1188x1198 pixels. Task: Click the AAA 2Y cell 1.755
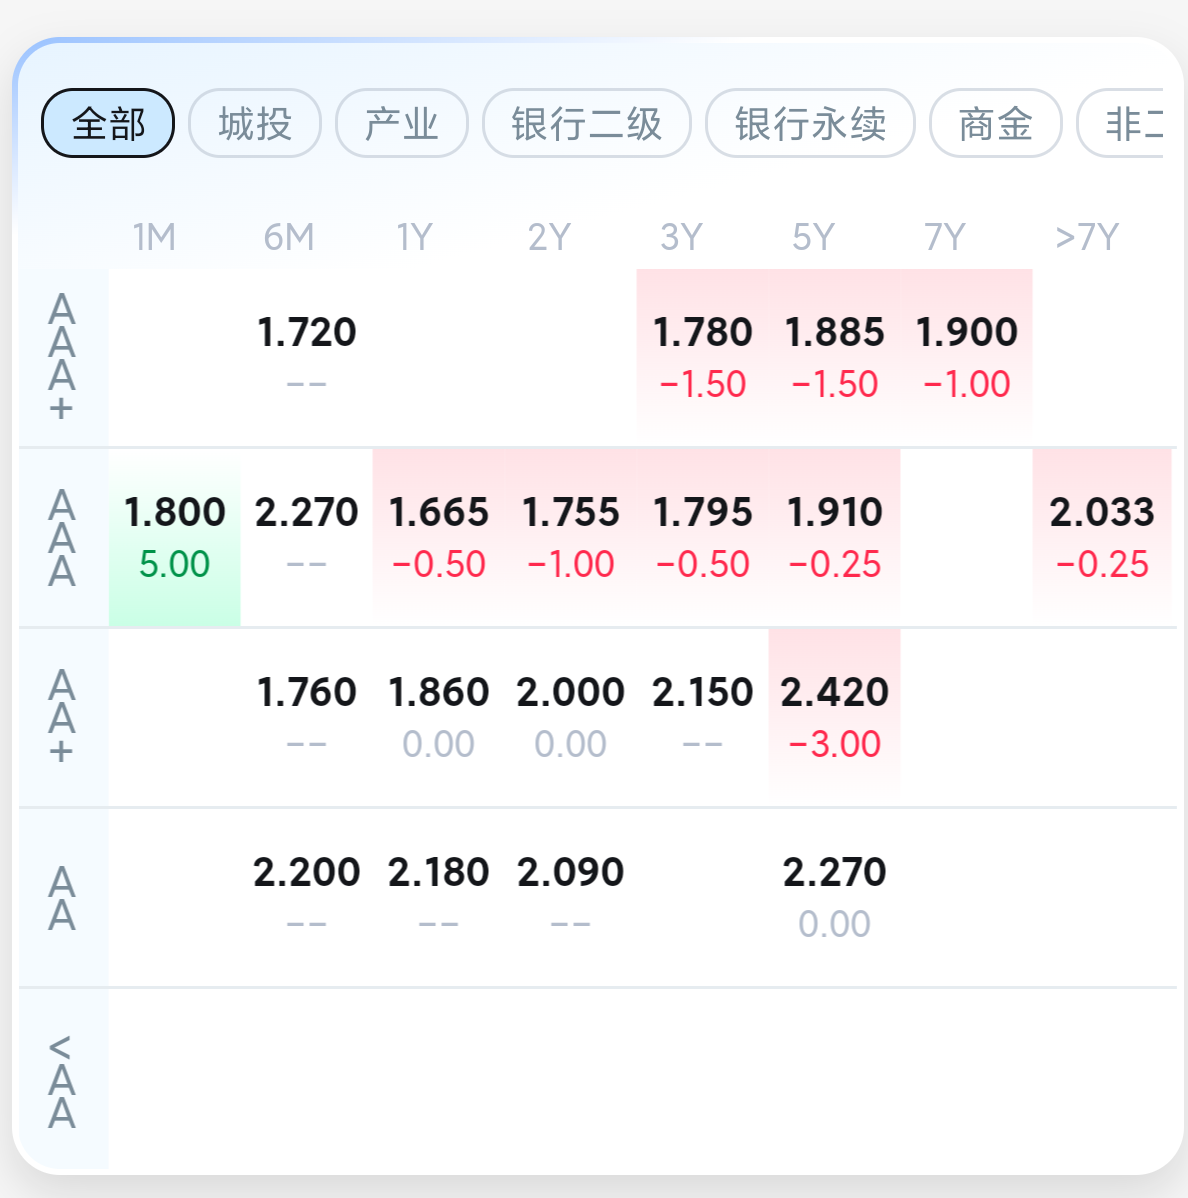point(571,537)
